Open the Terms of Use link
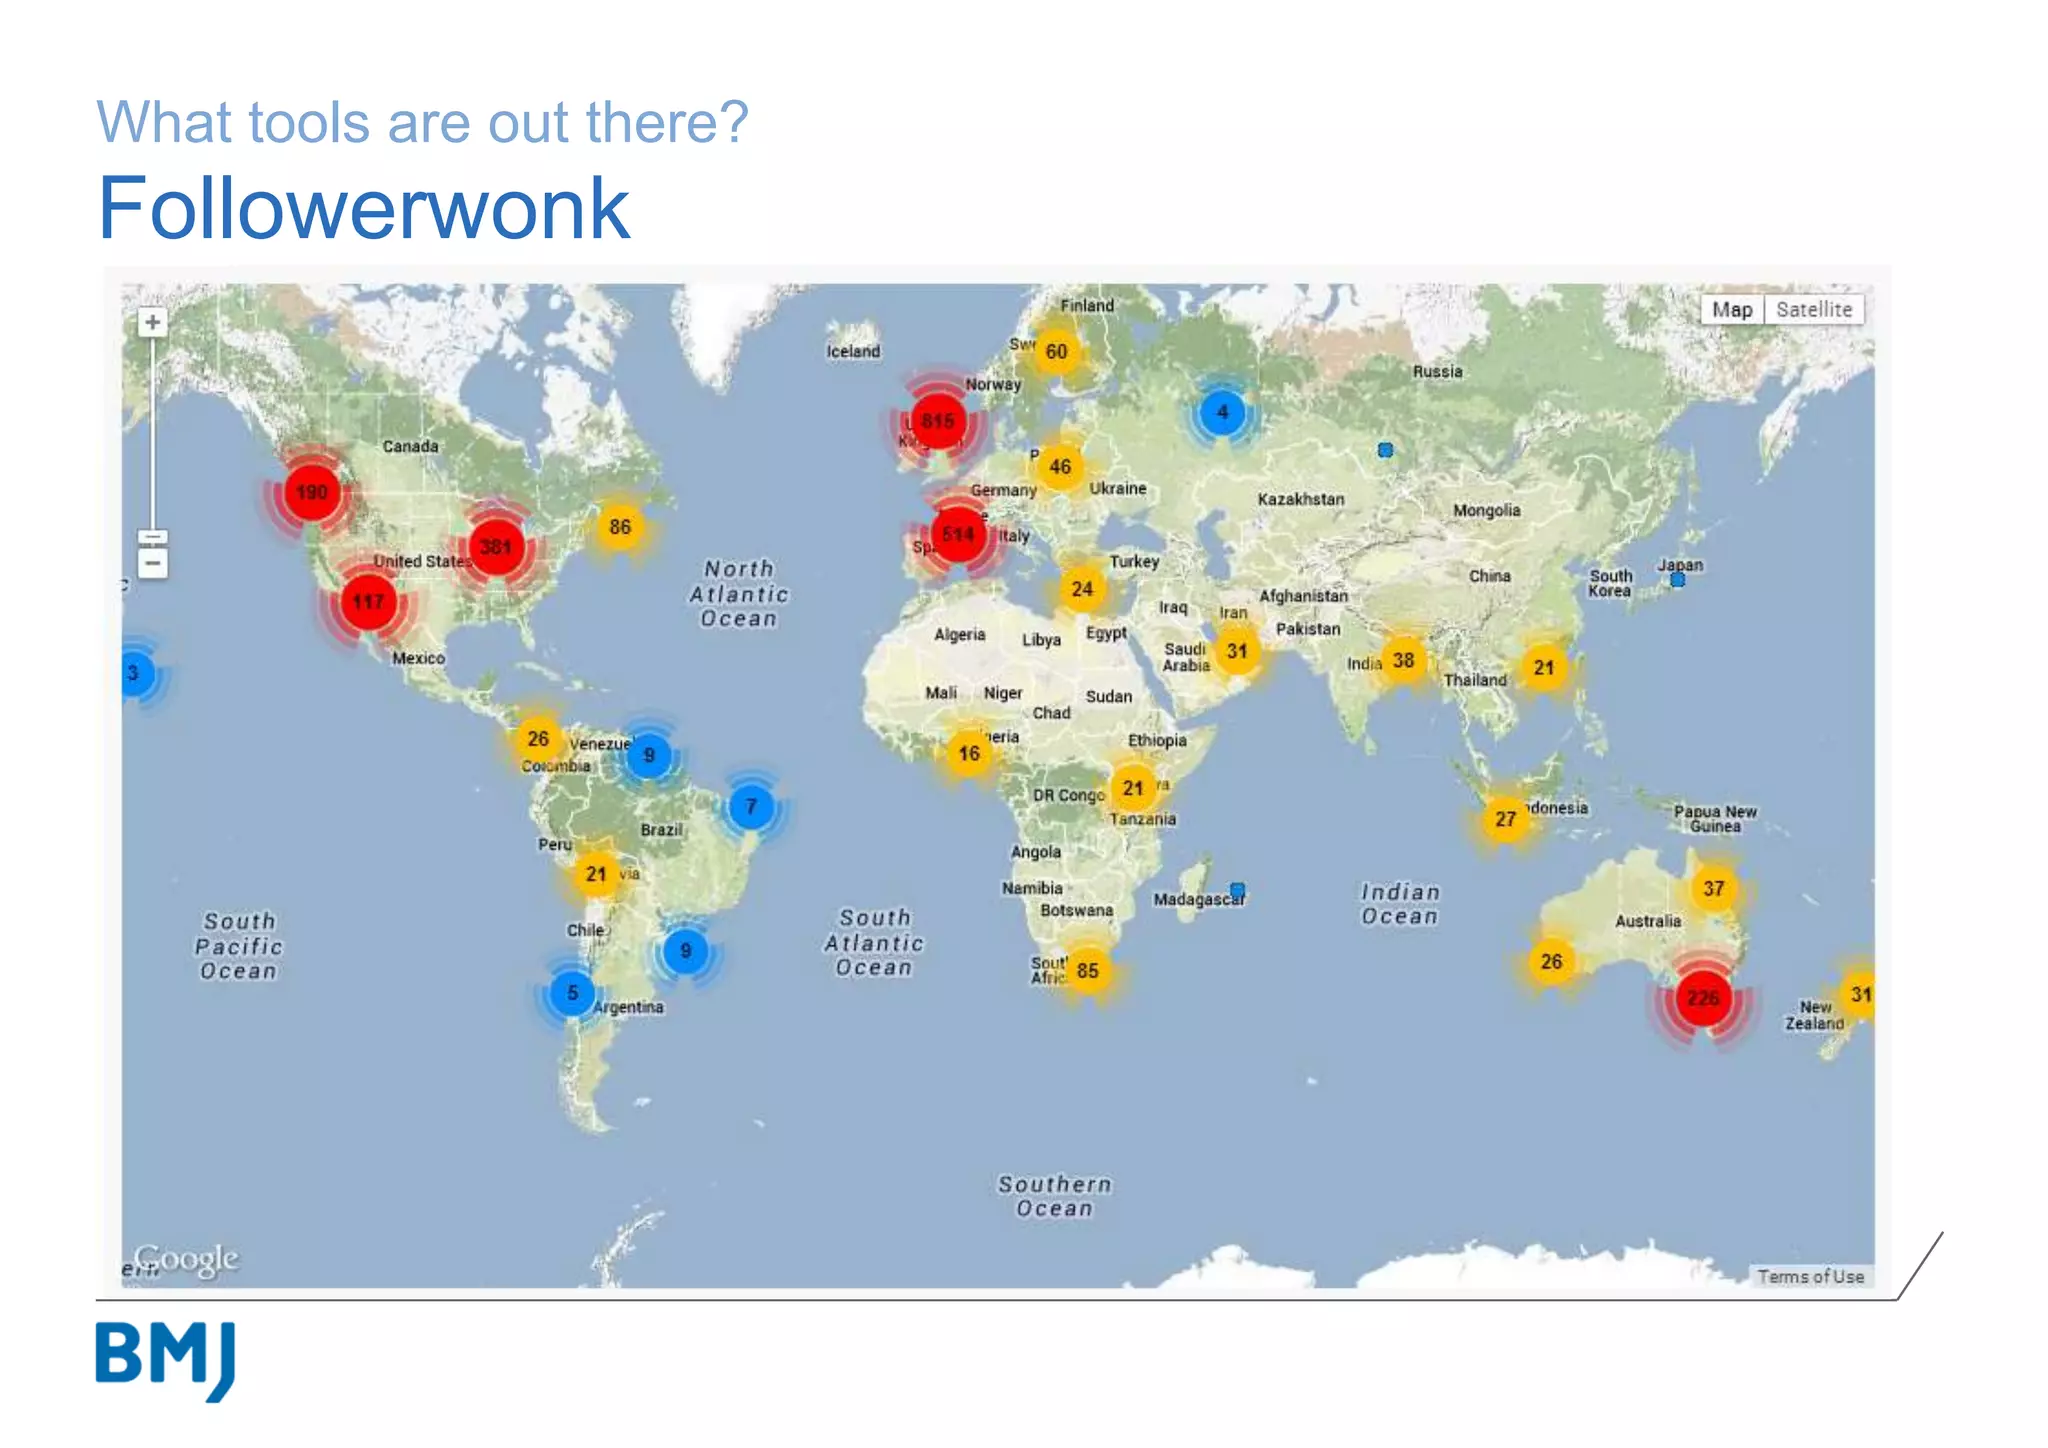The image size is (2048, 1448). (1811, 1277)
